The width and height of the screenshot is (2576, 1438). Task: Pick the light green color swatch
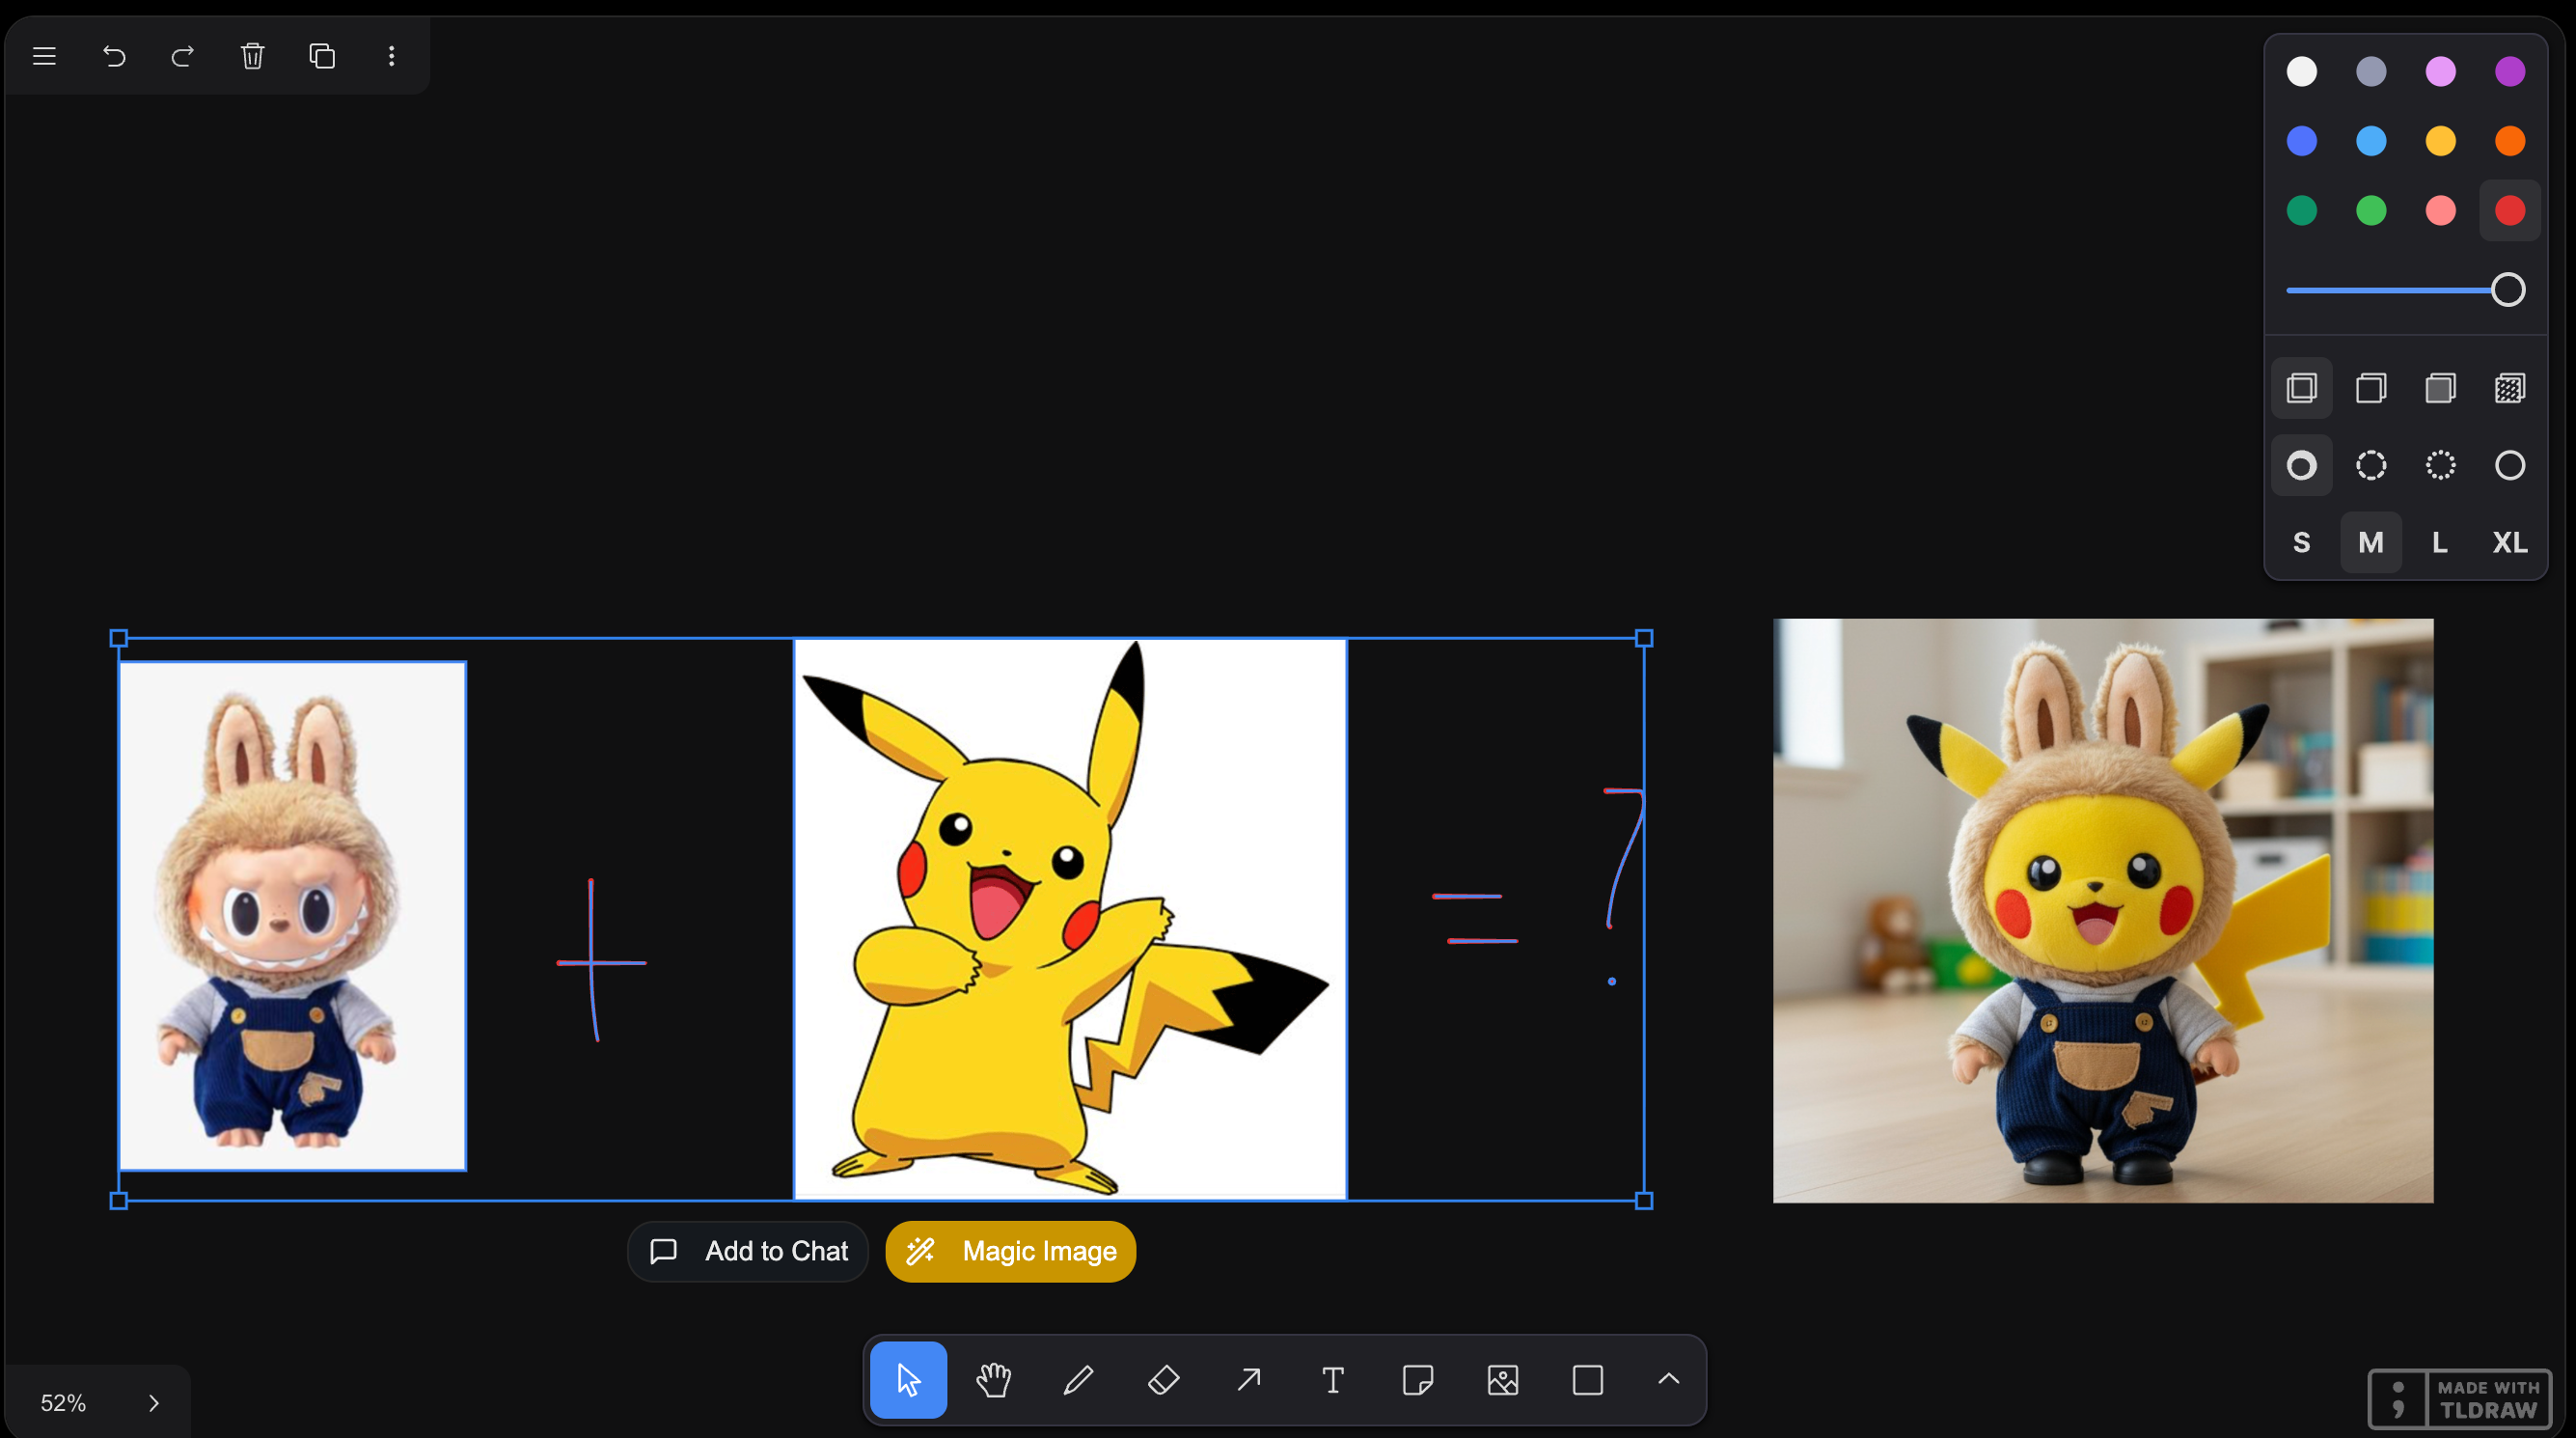coord(2371,211)
